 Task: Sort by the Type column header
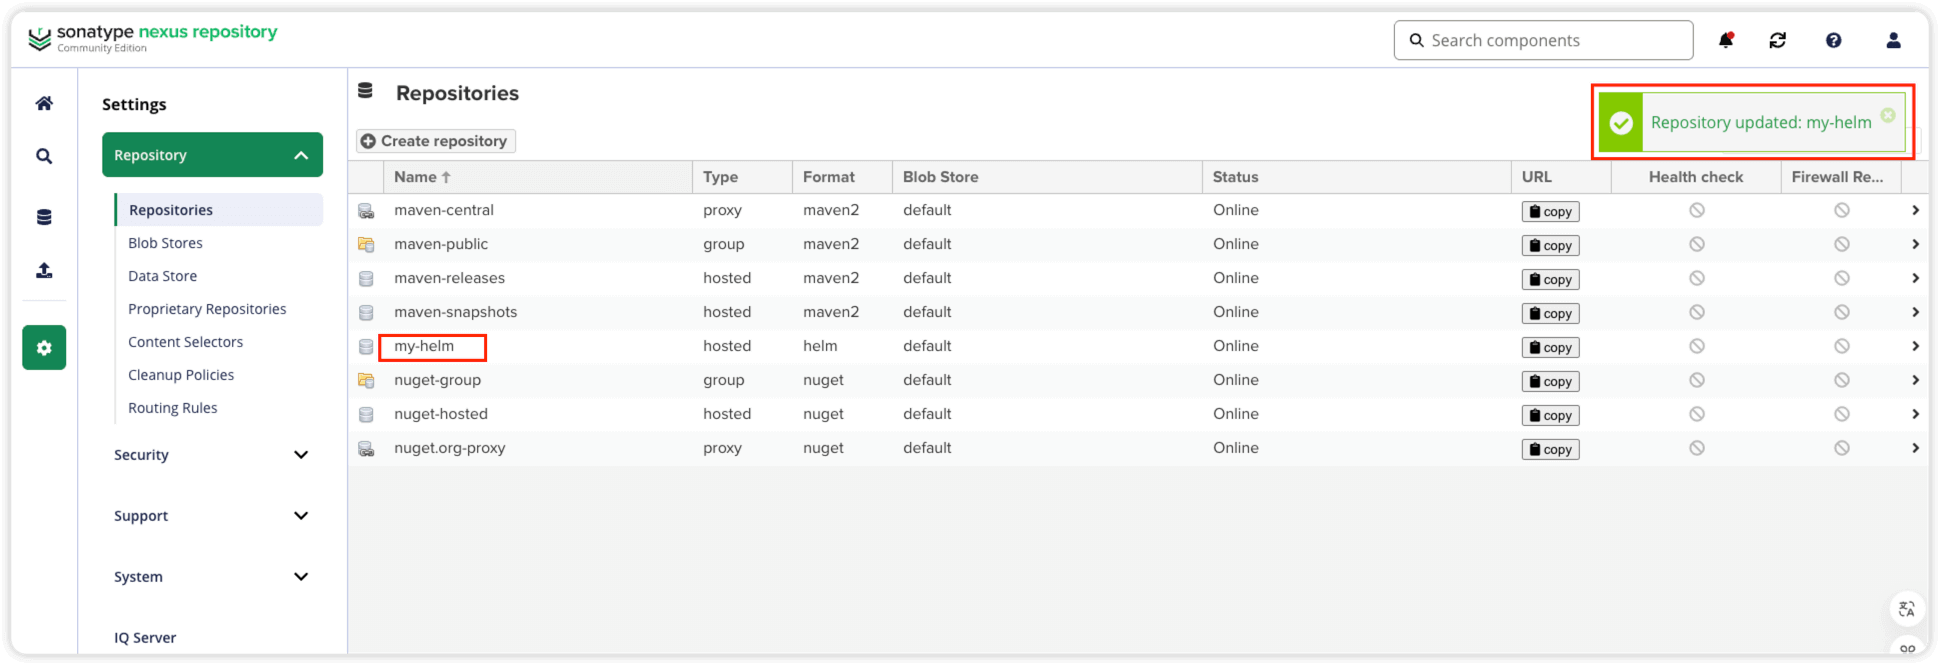[742, 177]
